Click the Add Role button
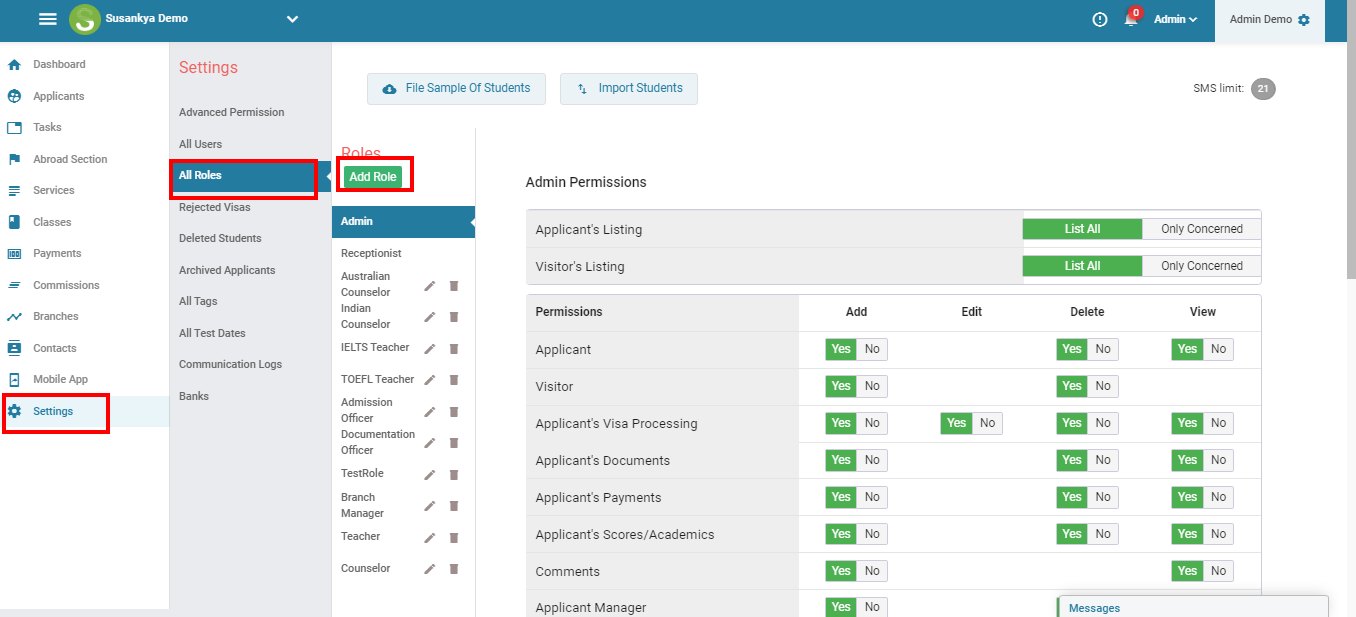The height and width of the screenshot is (617, 1356). tap(373, 177)
